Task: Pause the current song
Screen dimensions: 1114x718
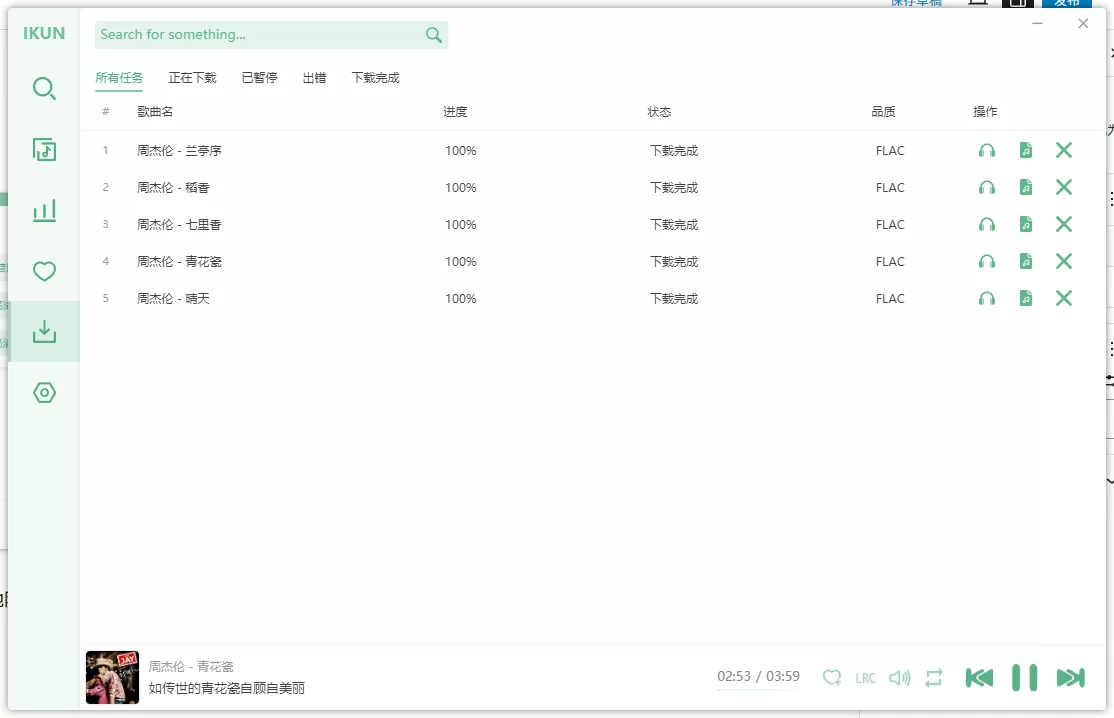Action: point(1024,678)
